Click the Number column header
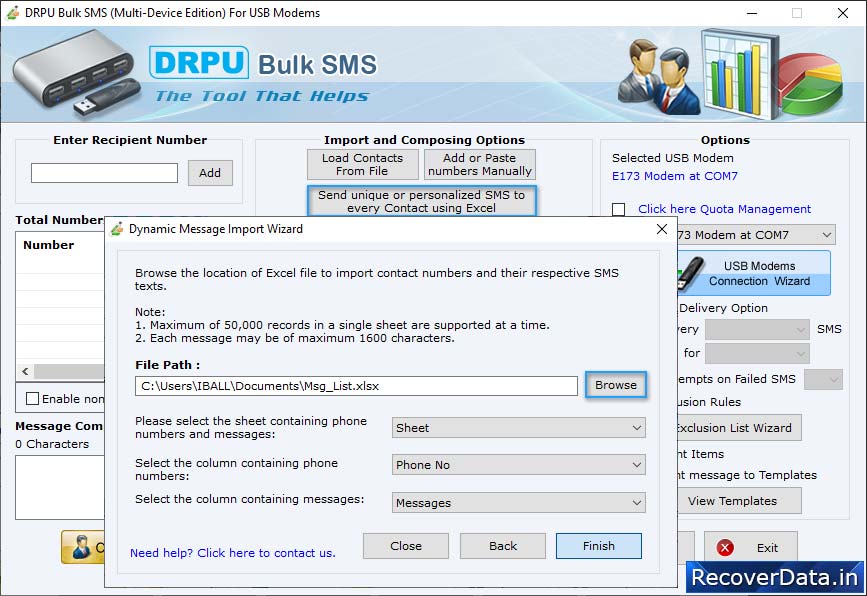The width and height of the screenshot is (867, 596). (x=49, y=245)
